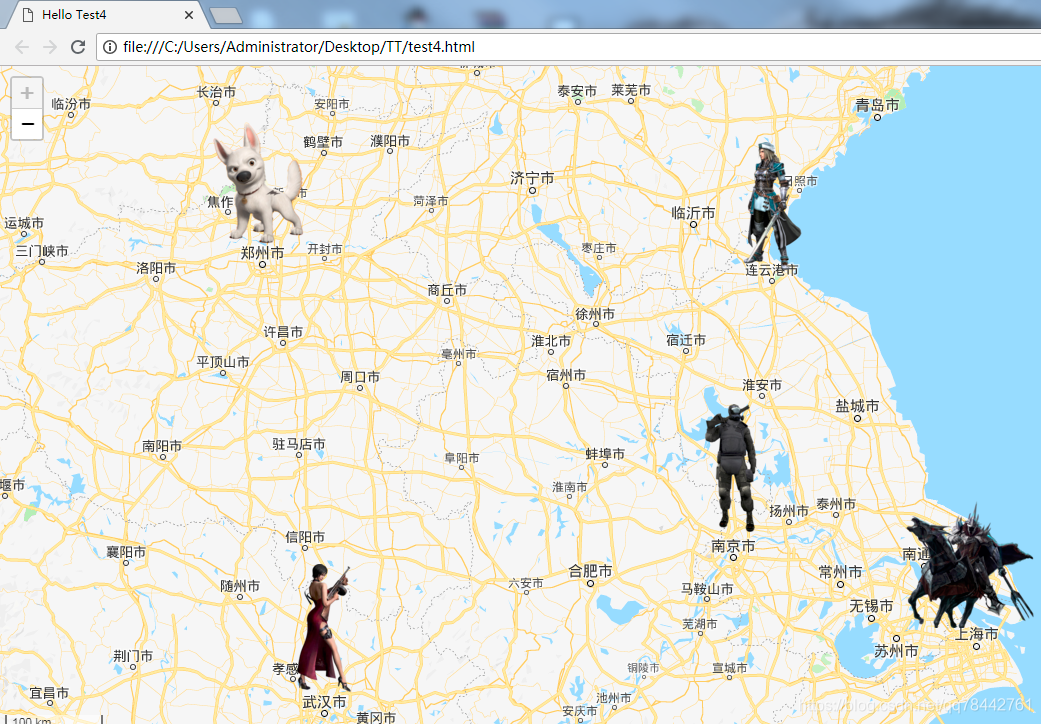Screen dimensions: 1041x724
Task: Go back in browser history
Action: 22,47
